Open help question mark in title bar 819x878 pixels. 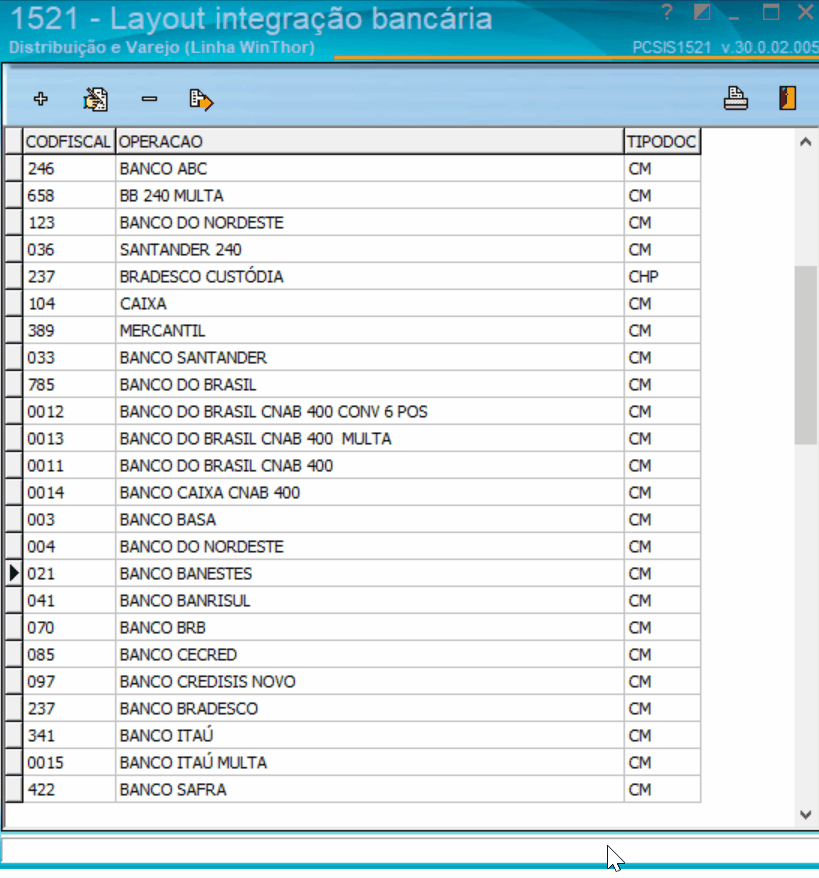(666, 12)
